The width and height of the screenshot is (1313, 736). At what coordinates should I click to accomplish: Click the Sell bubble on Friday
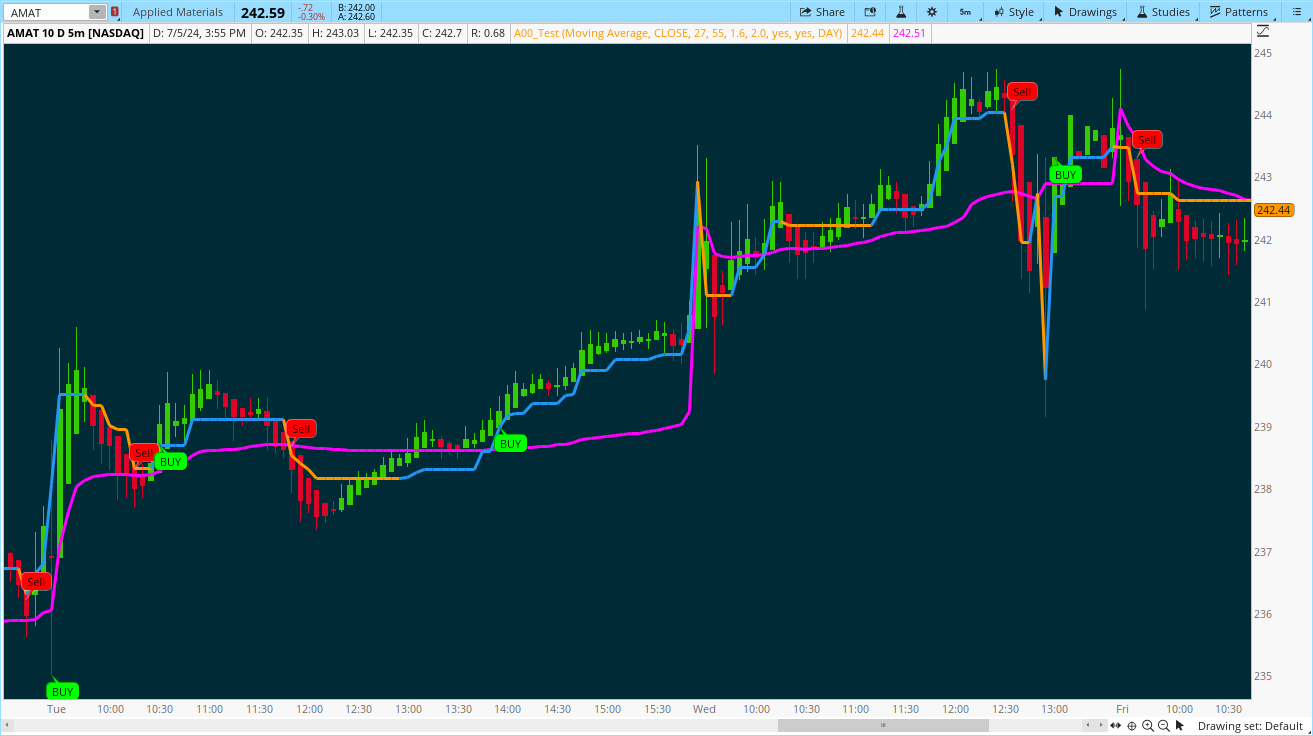click(1147, 139)
